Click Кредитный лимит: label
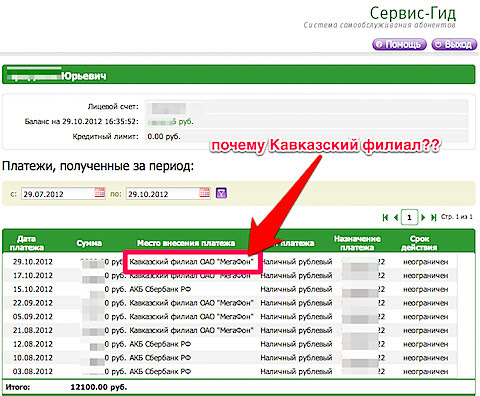This screenshot has height=396, width=480. point(105,136)
